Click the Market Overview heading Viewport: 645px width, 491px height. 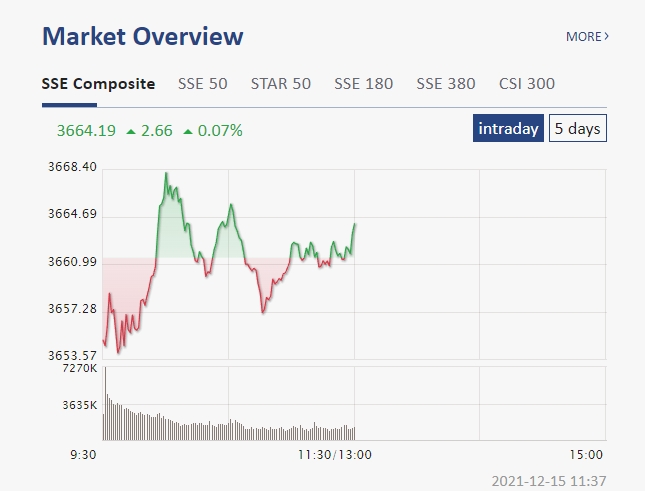[142, 37]
